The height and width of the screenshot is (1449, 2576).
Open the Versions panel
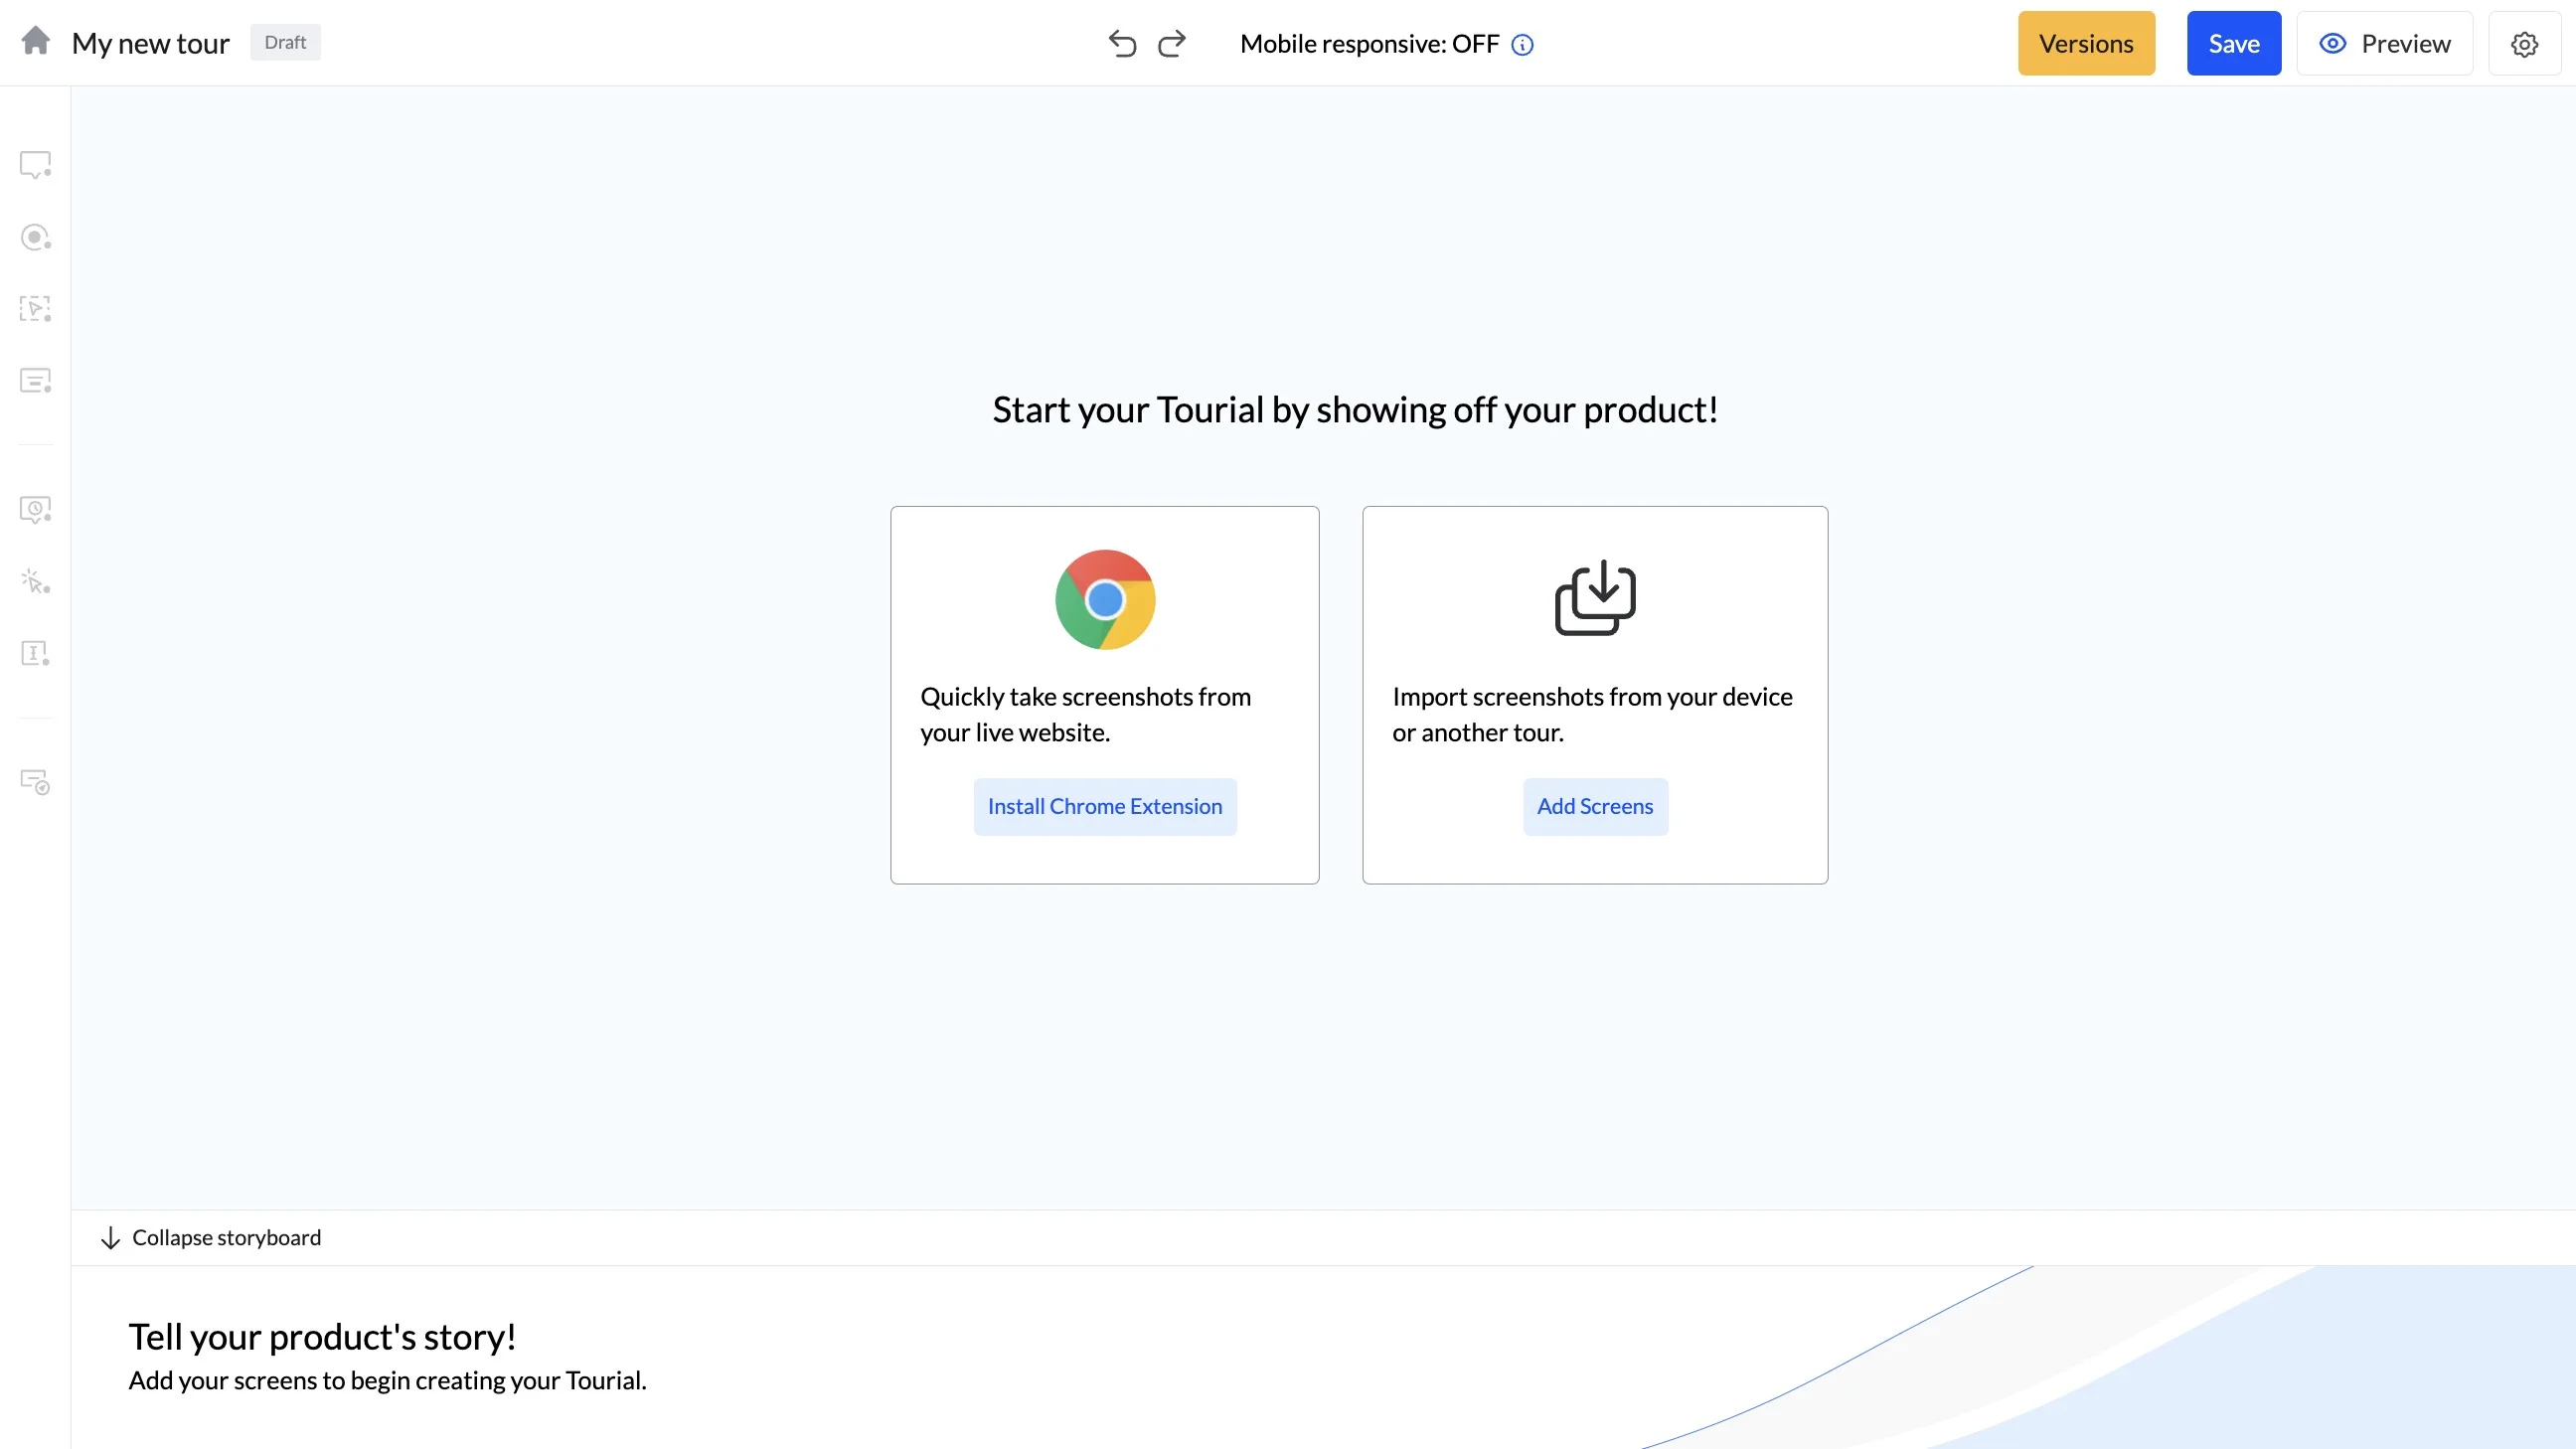[2086, 44]
